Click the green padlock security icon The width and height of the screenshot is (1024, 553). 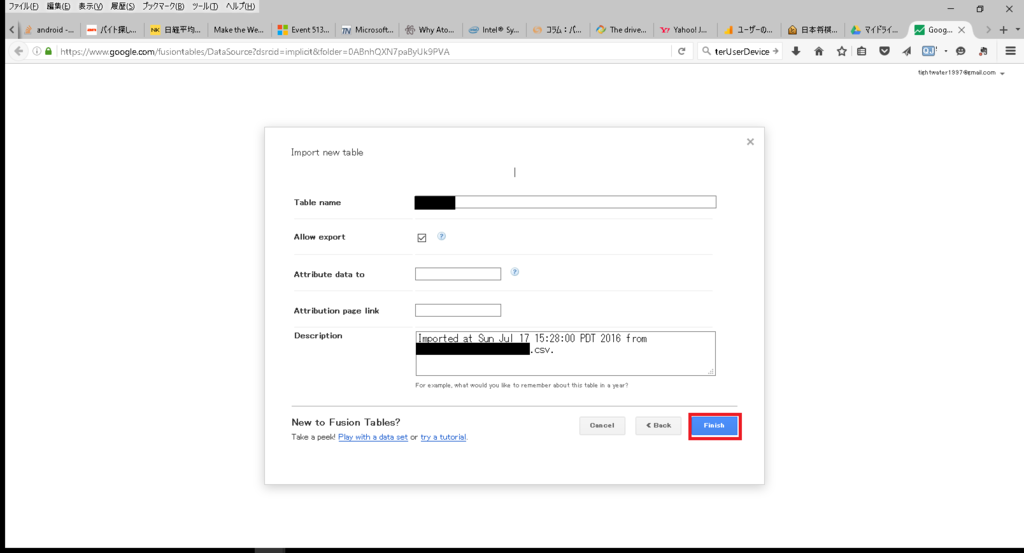point(48,52)
